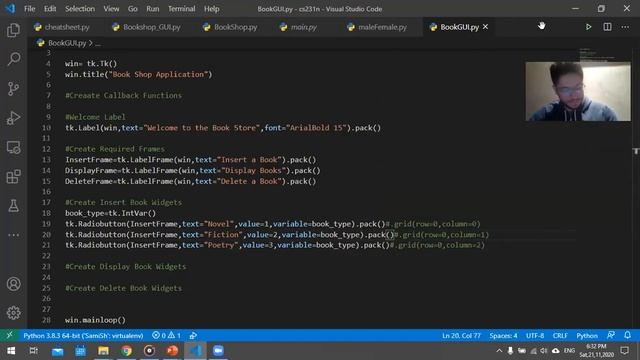Image resolution: width=640 pixels, height=360 pixels.
Task: Click the webcam video thumbnail
Action: coord(578,91)
